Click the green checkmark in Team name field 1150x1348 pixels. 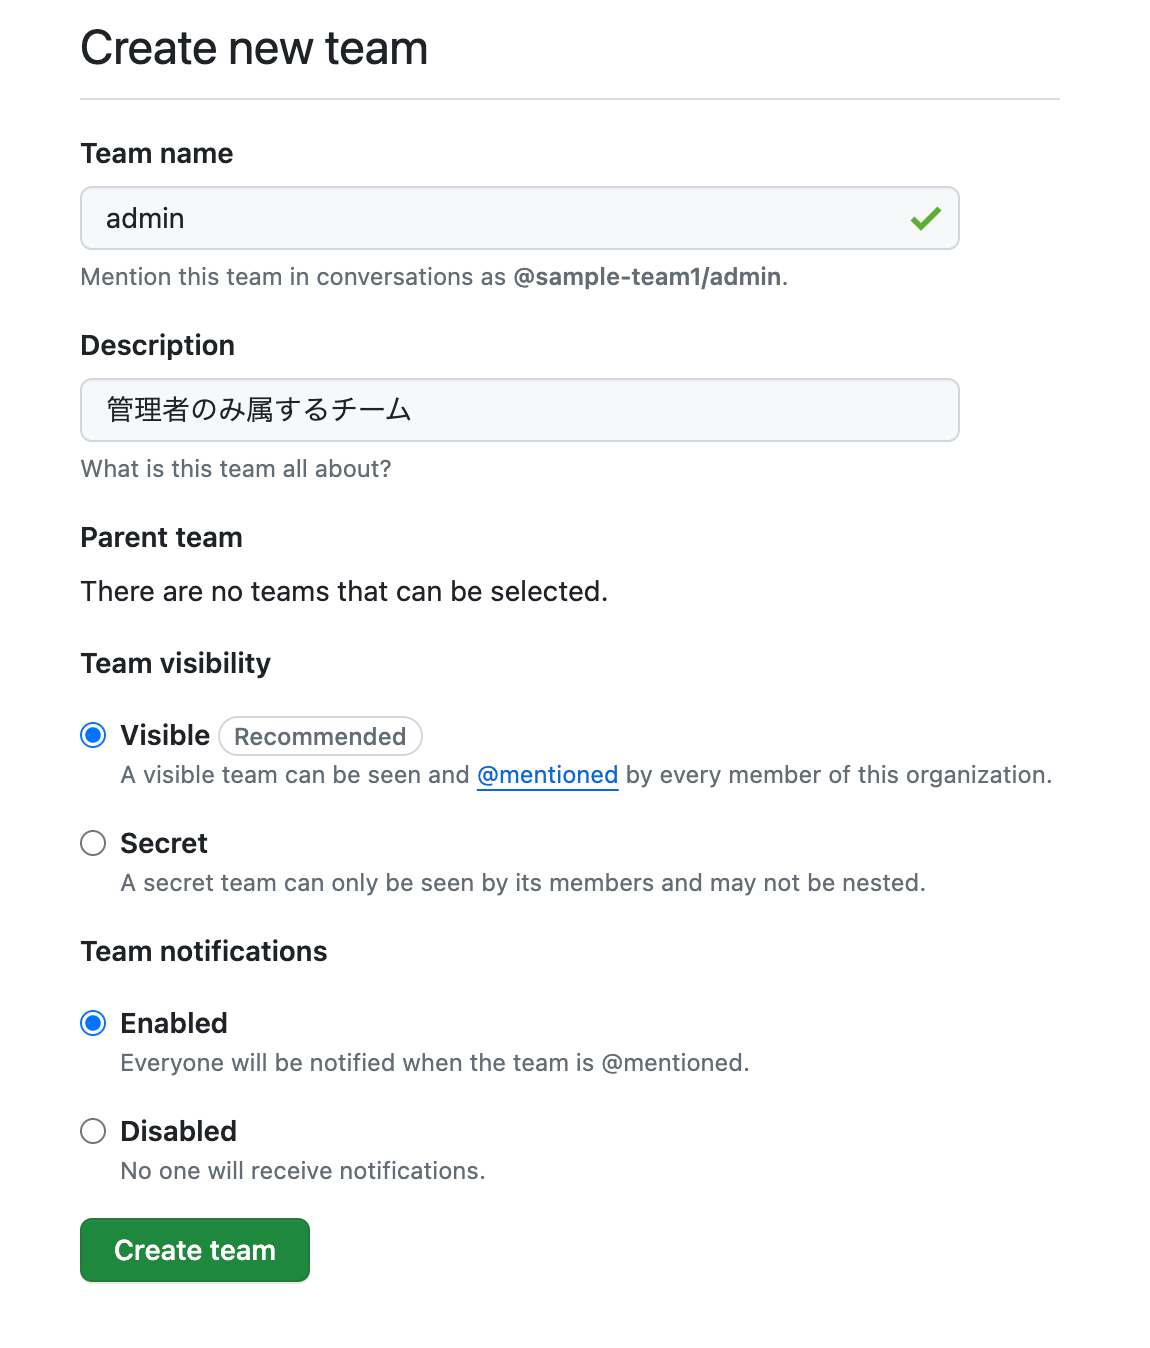click(x=925, y=218)
